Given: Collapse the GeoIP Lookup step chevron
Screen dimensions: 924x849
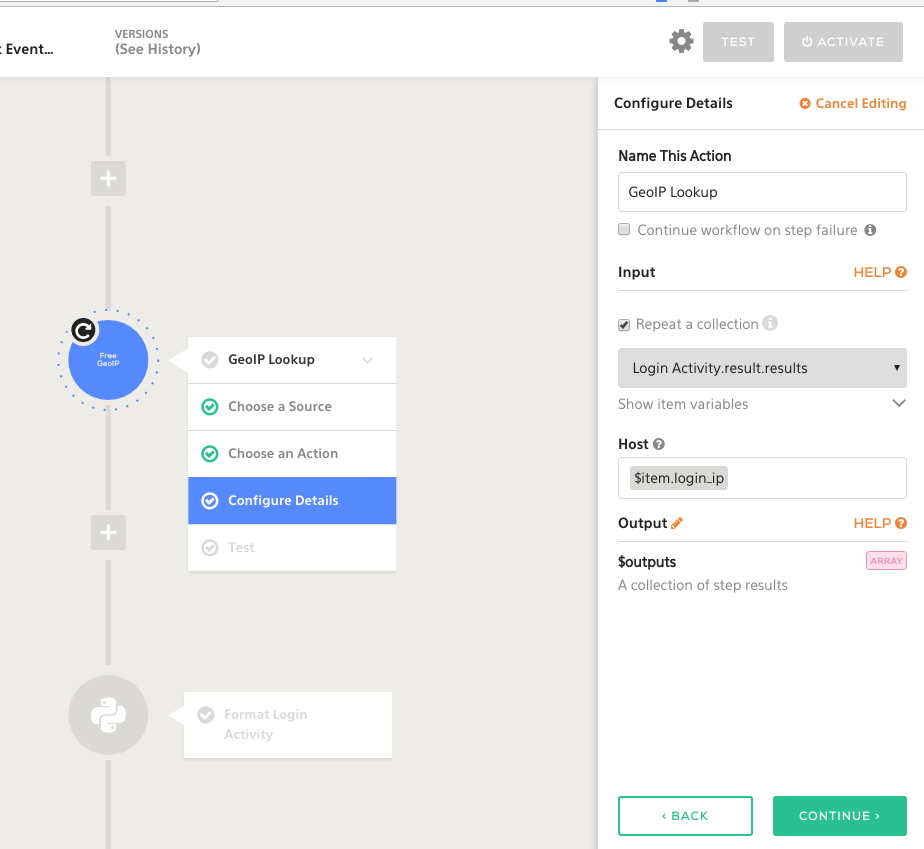Looking at the screenshot, I should 368,360.
